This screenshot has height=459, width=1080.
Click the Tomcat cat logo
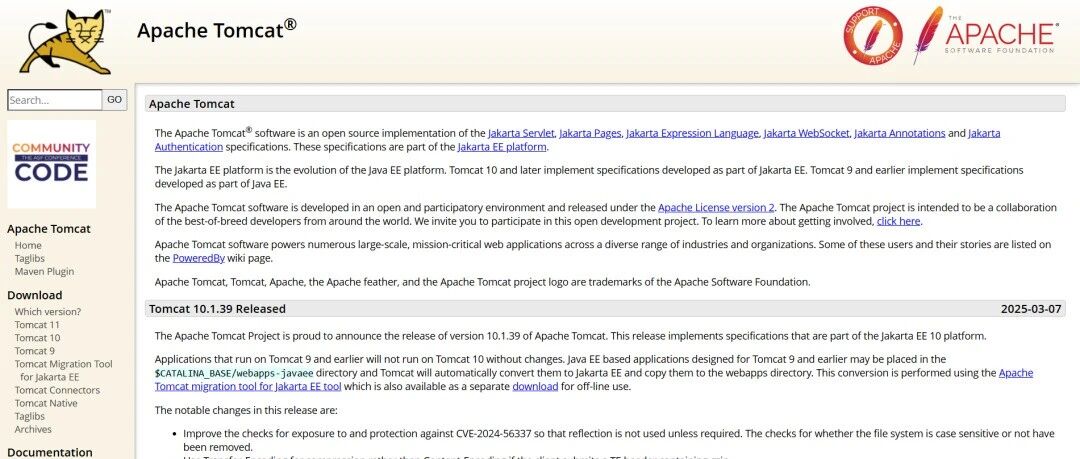[65, 41]
